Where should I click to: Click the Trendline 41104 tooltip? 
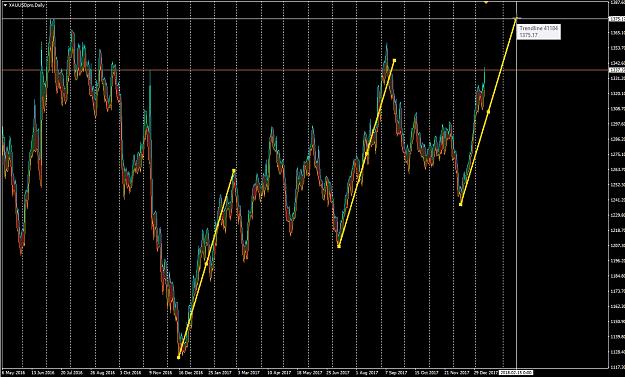point(539,32)
